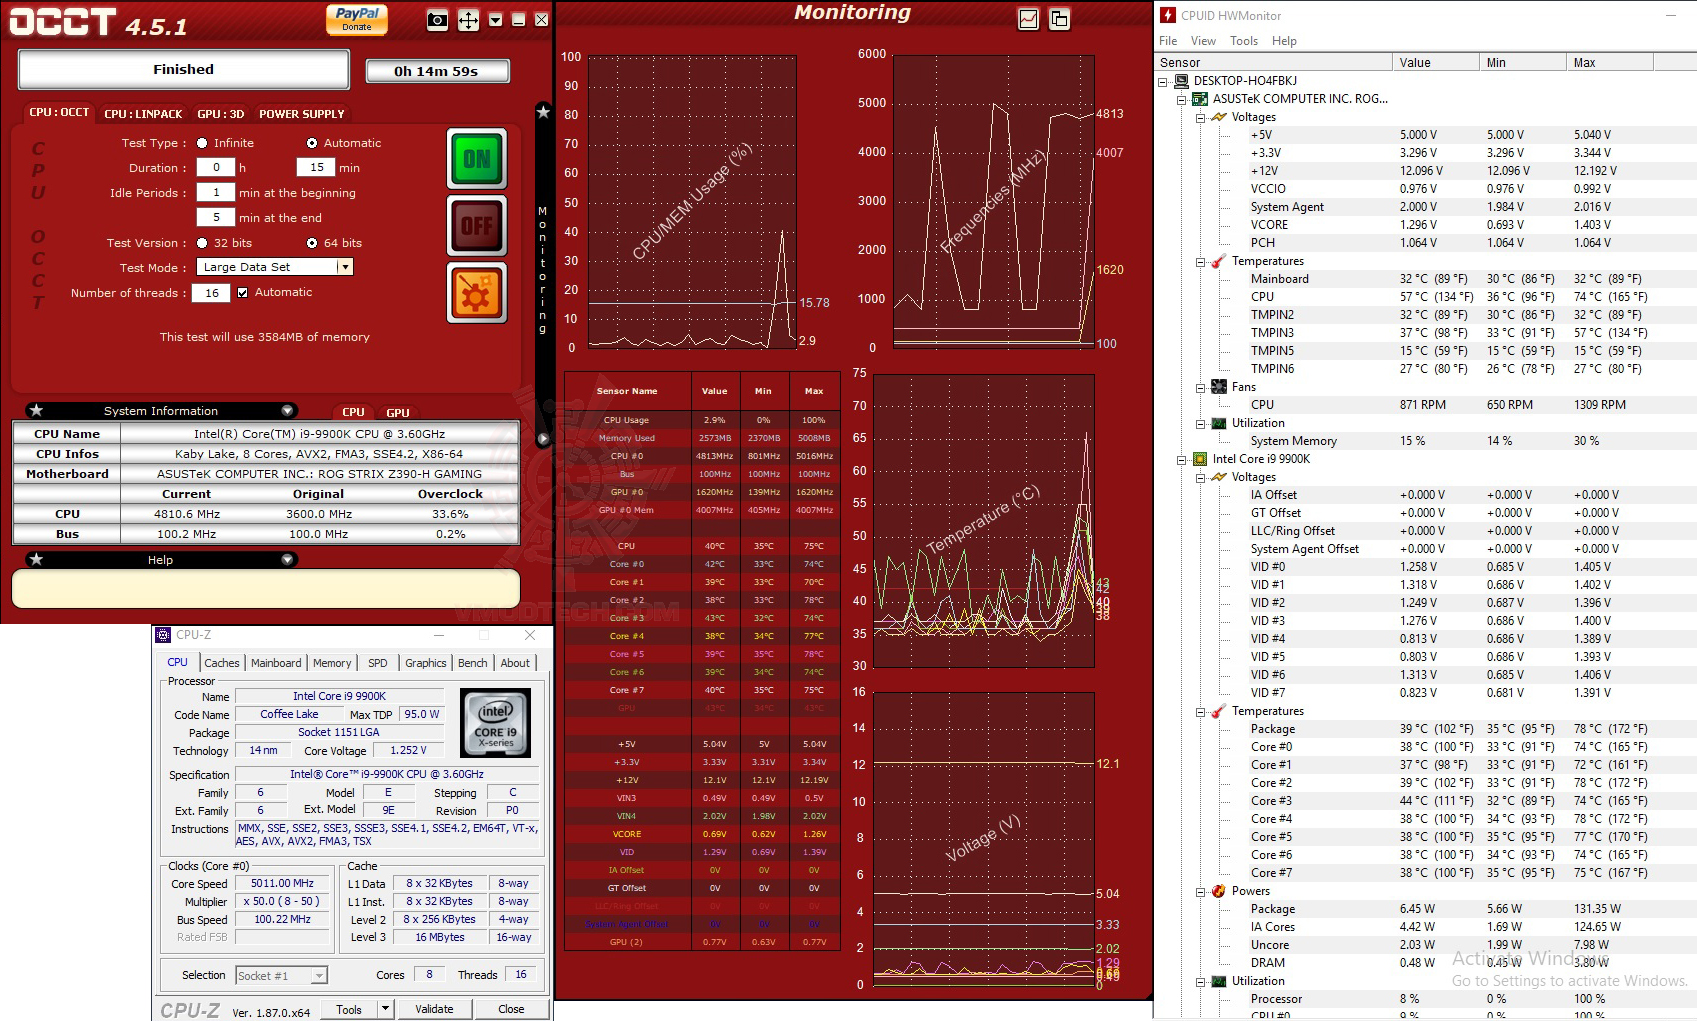Click the chip icon beside Intel Core i9 9900K

[x=1200, y=459]
